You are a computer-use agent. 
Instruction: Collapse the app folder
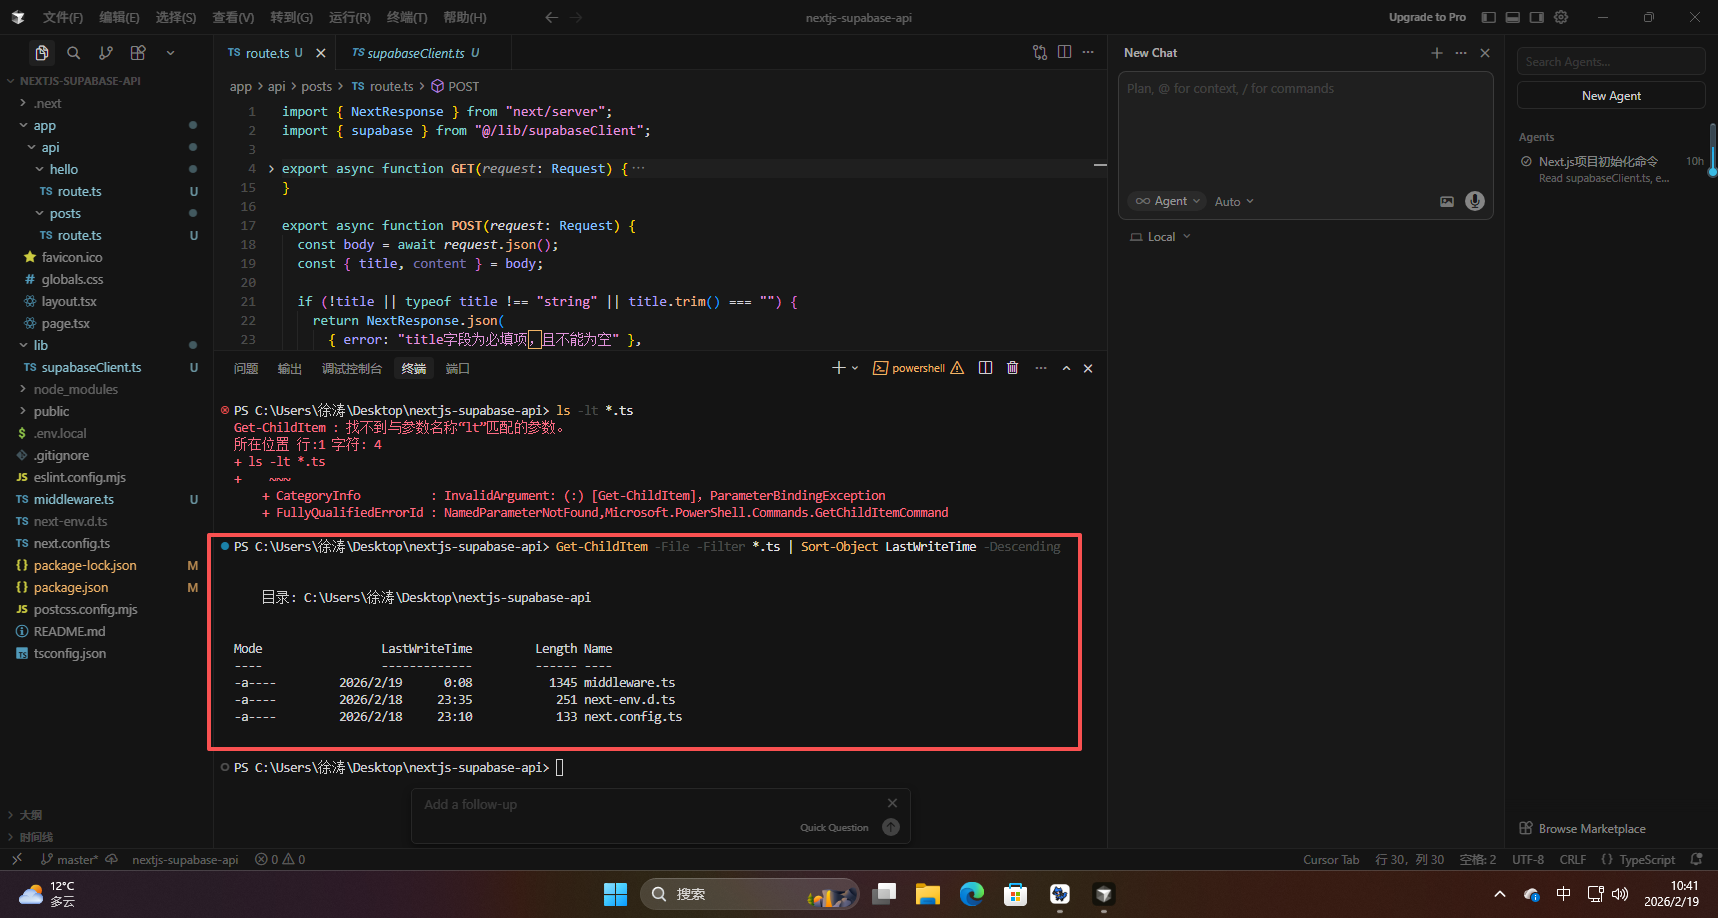coord(23,126)
